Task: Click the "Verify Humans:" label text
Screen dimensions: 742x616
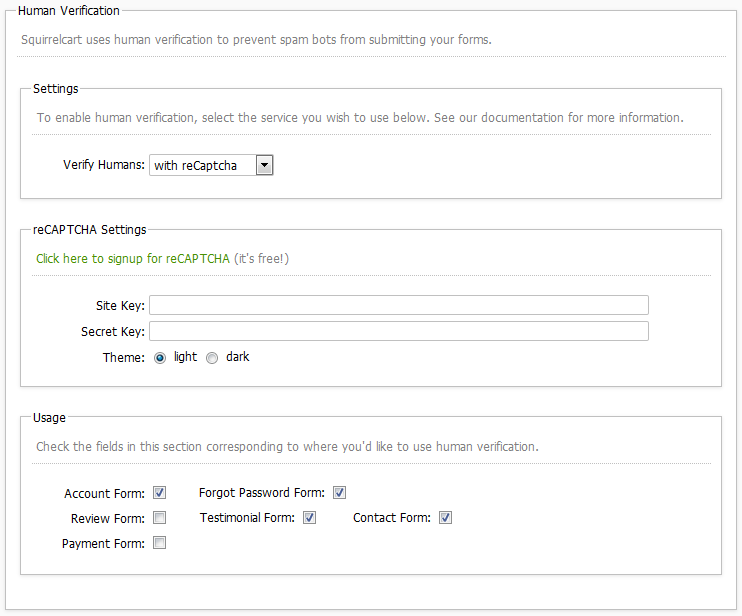Action: pos(104,165)
